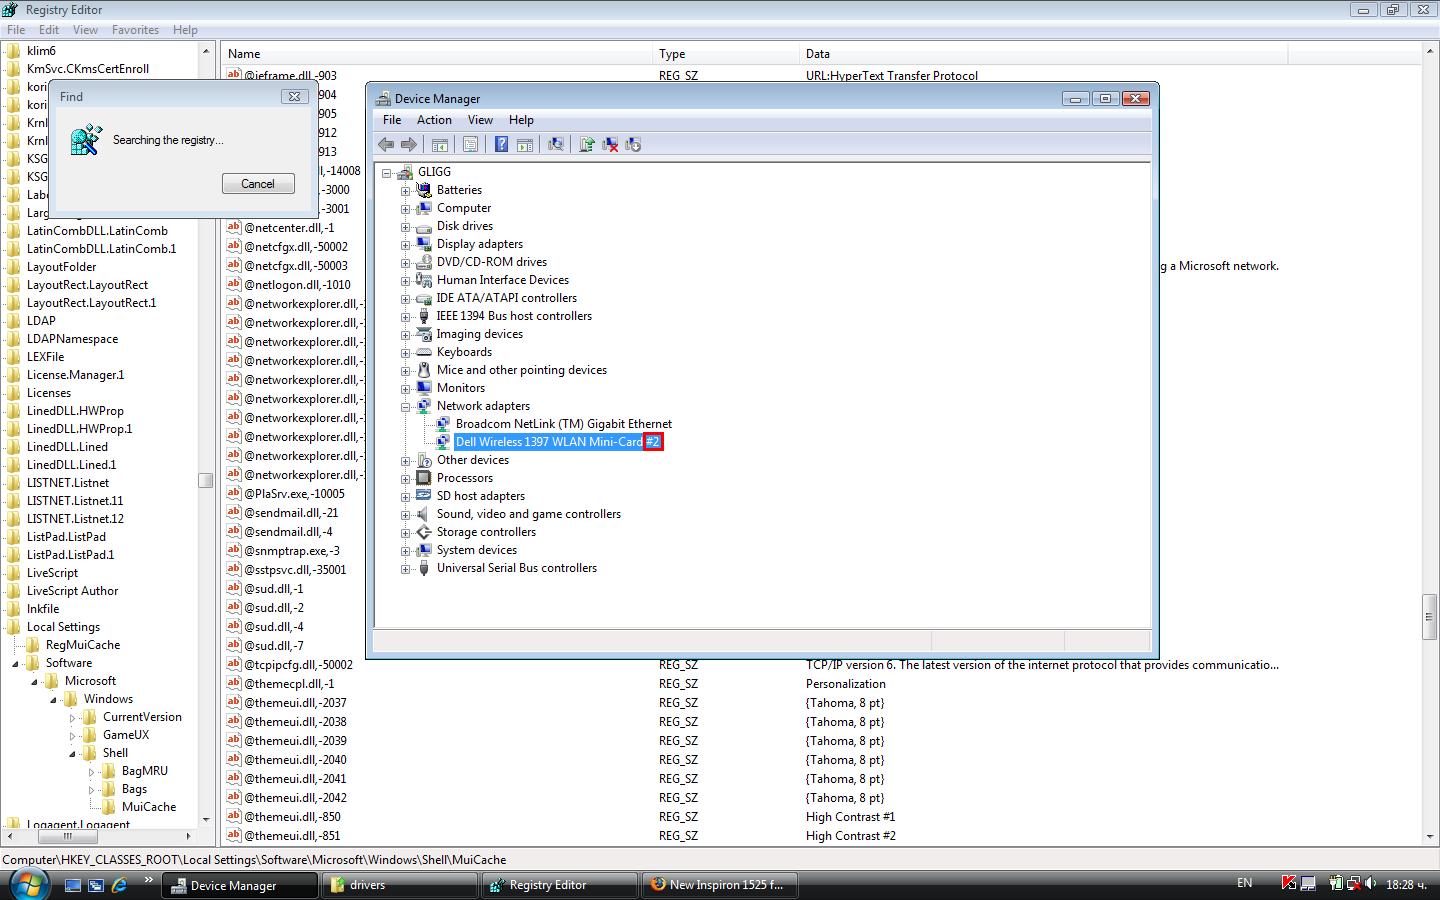Image resolution: width=1440 pixels, height=900 pixels.
Task: Click the Type column header in Registry Editor
Action: pyautogui.click(x=728, y=54)
